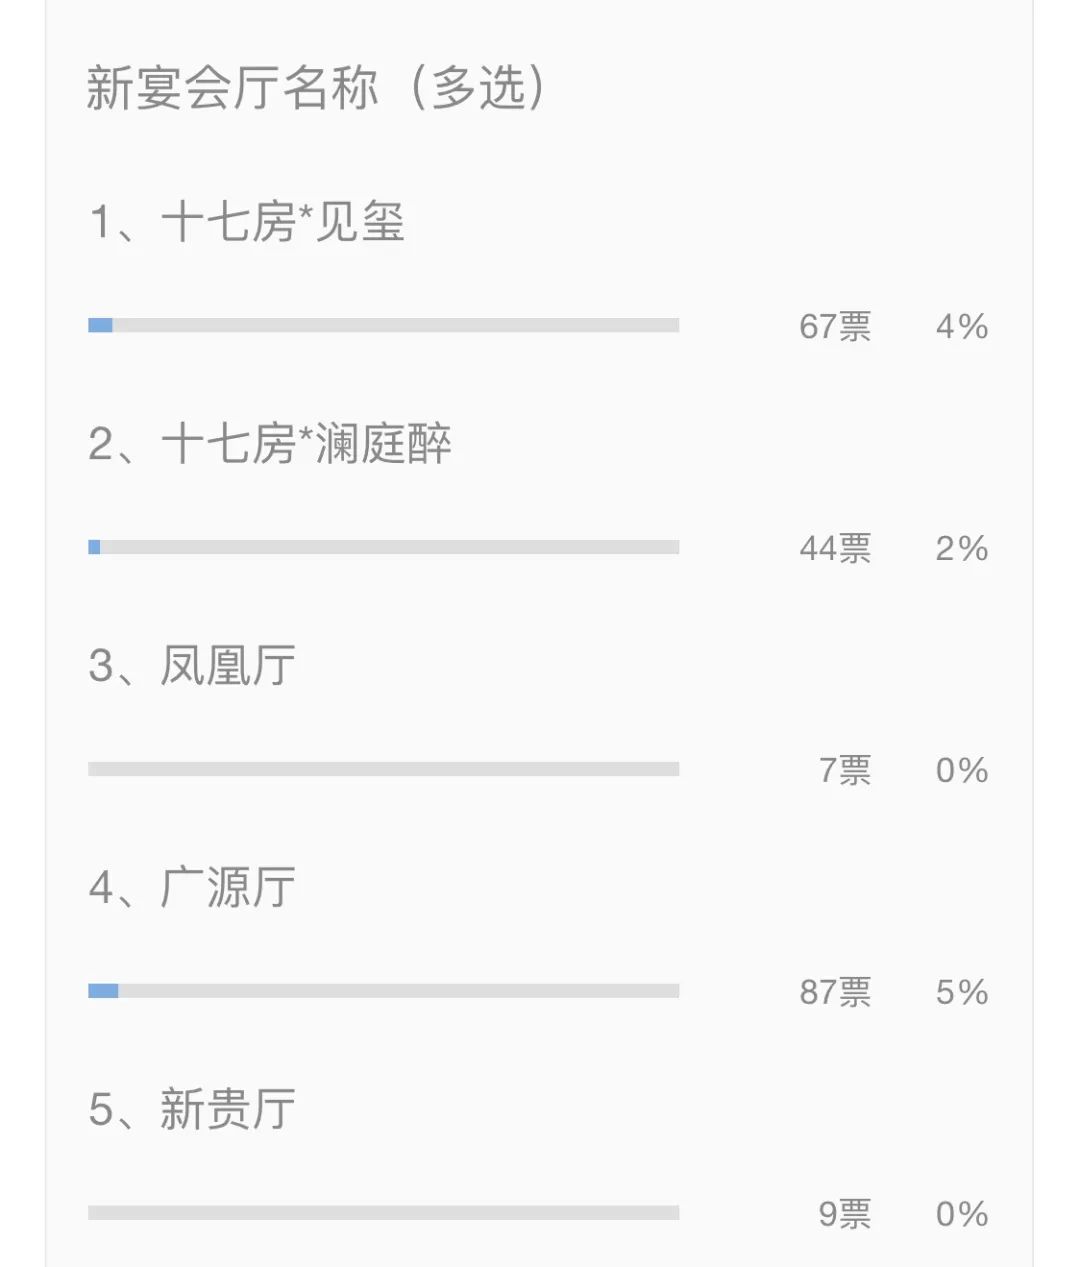Click the progress bar for 十七房*见玺

(384, 325)
